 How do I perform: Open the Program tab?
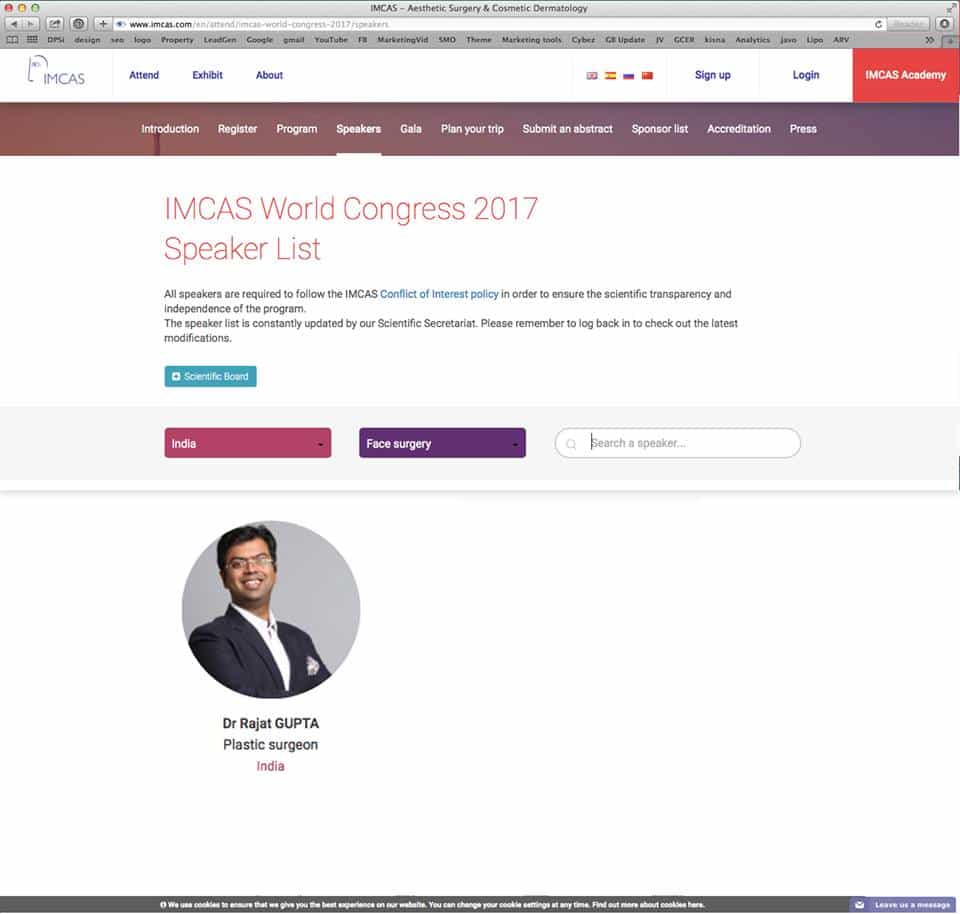click(296, 129)
